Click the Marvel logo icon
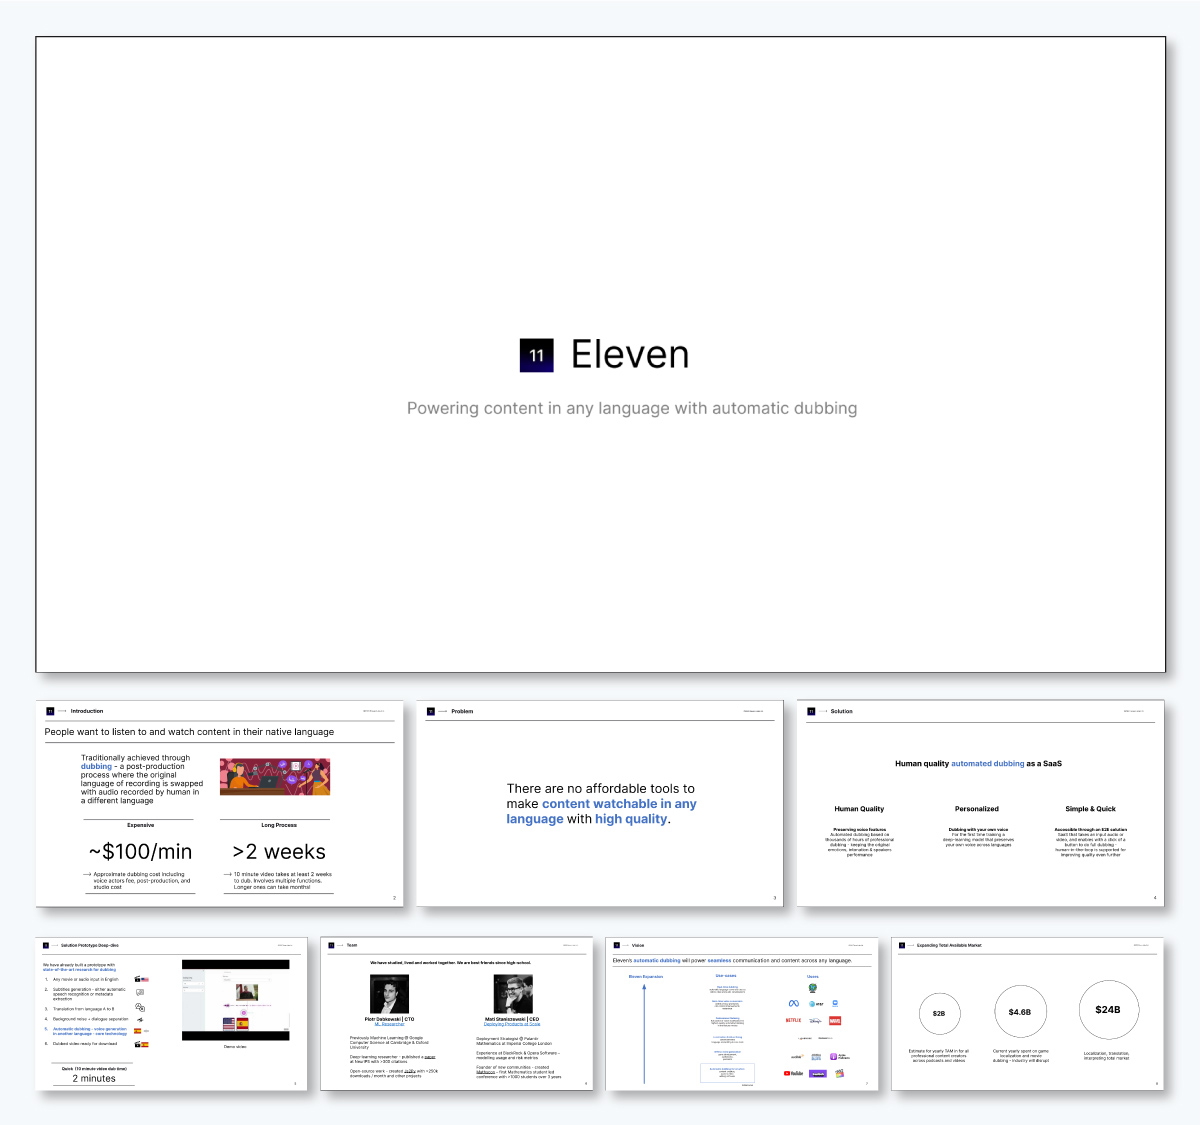The image size is (1200, 1125). [835, 1020]
